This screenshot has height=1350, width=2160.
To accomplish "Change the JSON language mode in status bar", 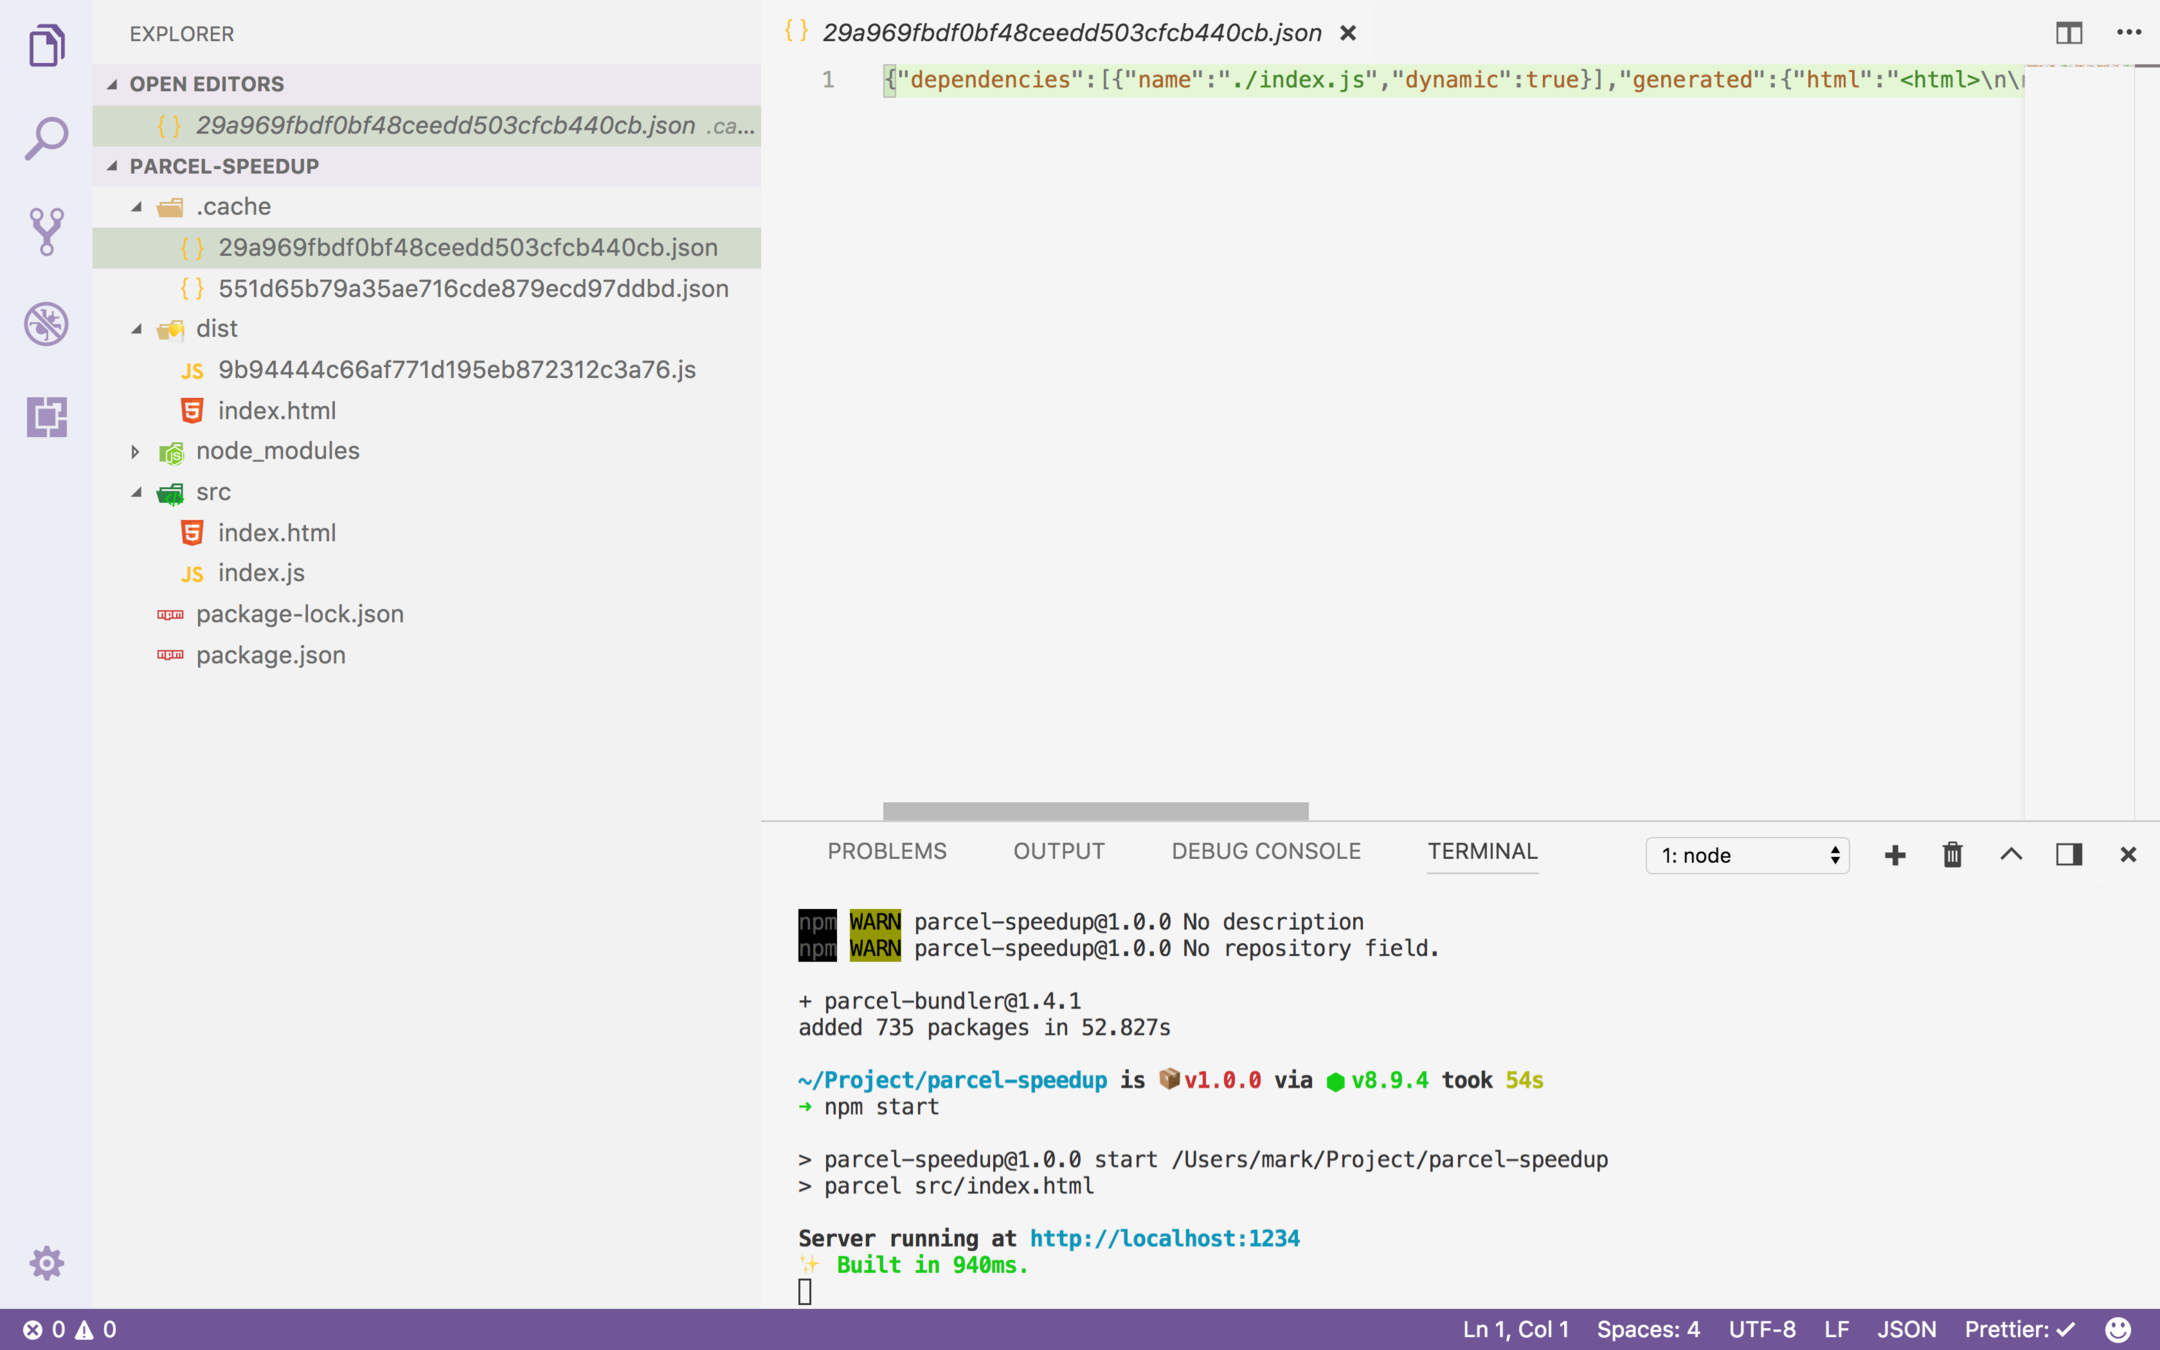I will click(x=1906, y=1329).
